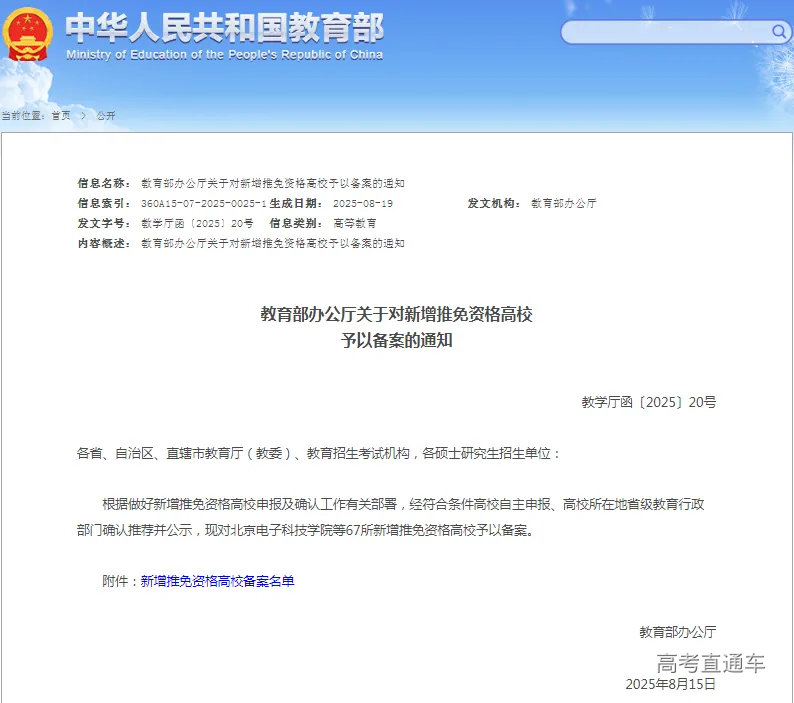Open the 首页 breadcrumb link
This screenshot has width=794, height=703.
pyautogui.click(x=61, y=115)
